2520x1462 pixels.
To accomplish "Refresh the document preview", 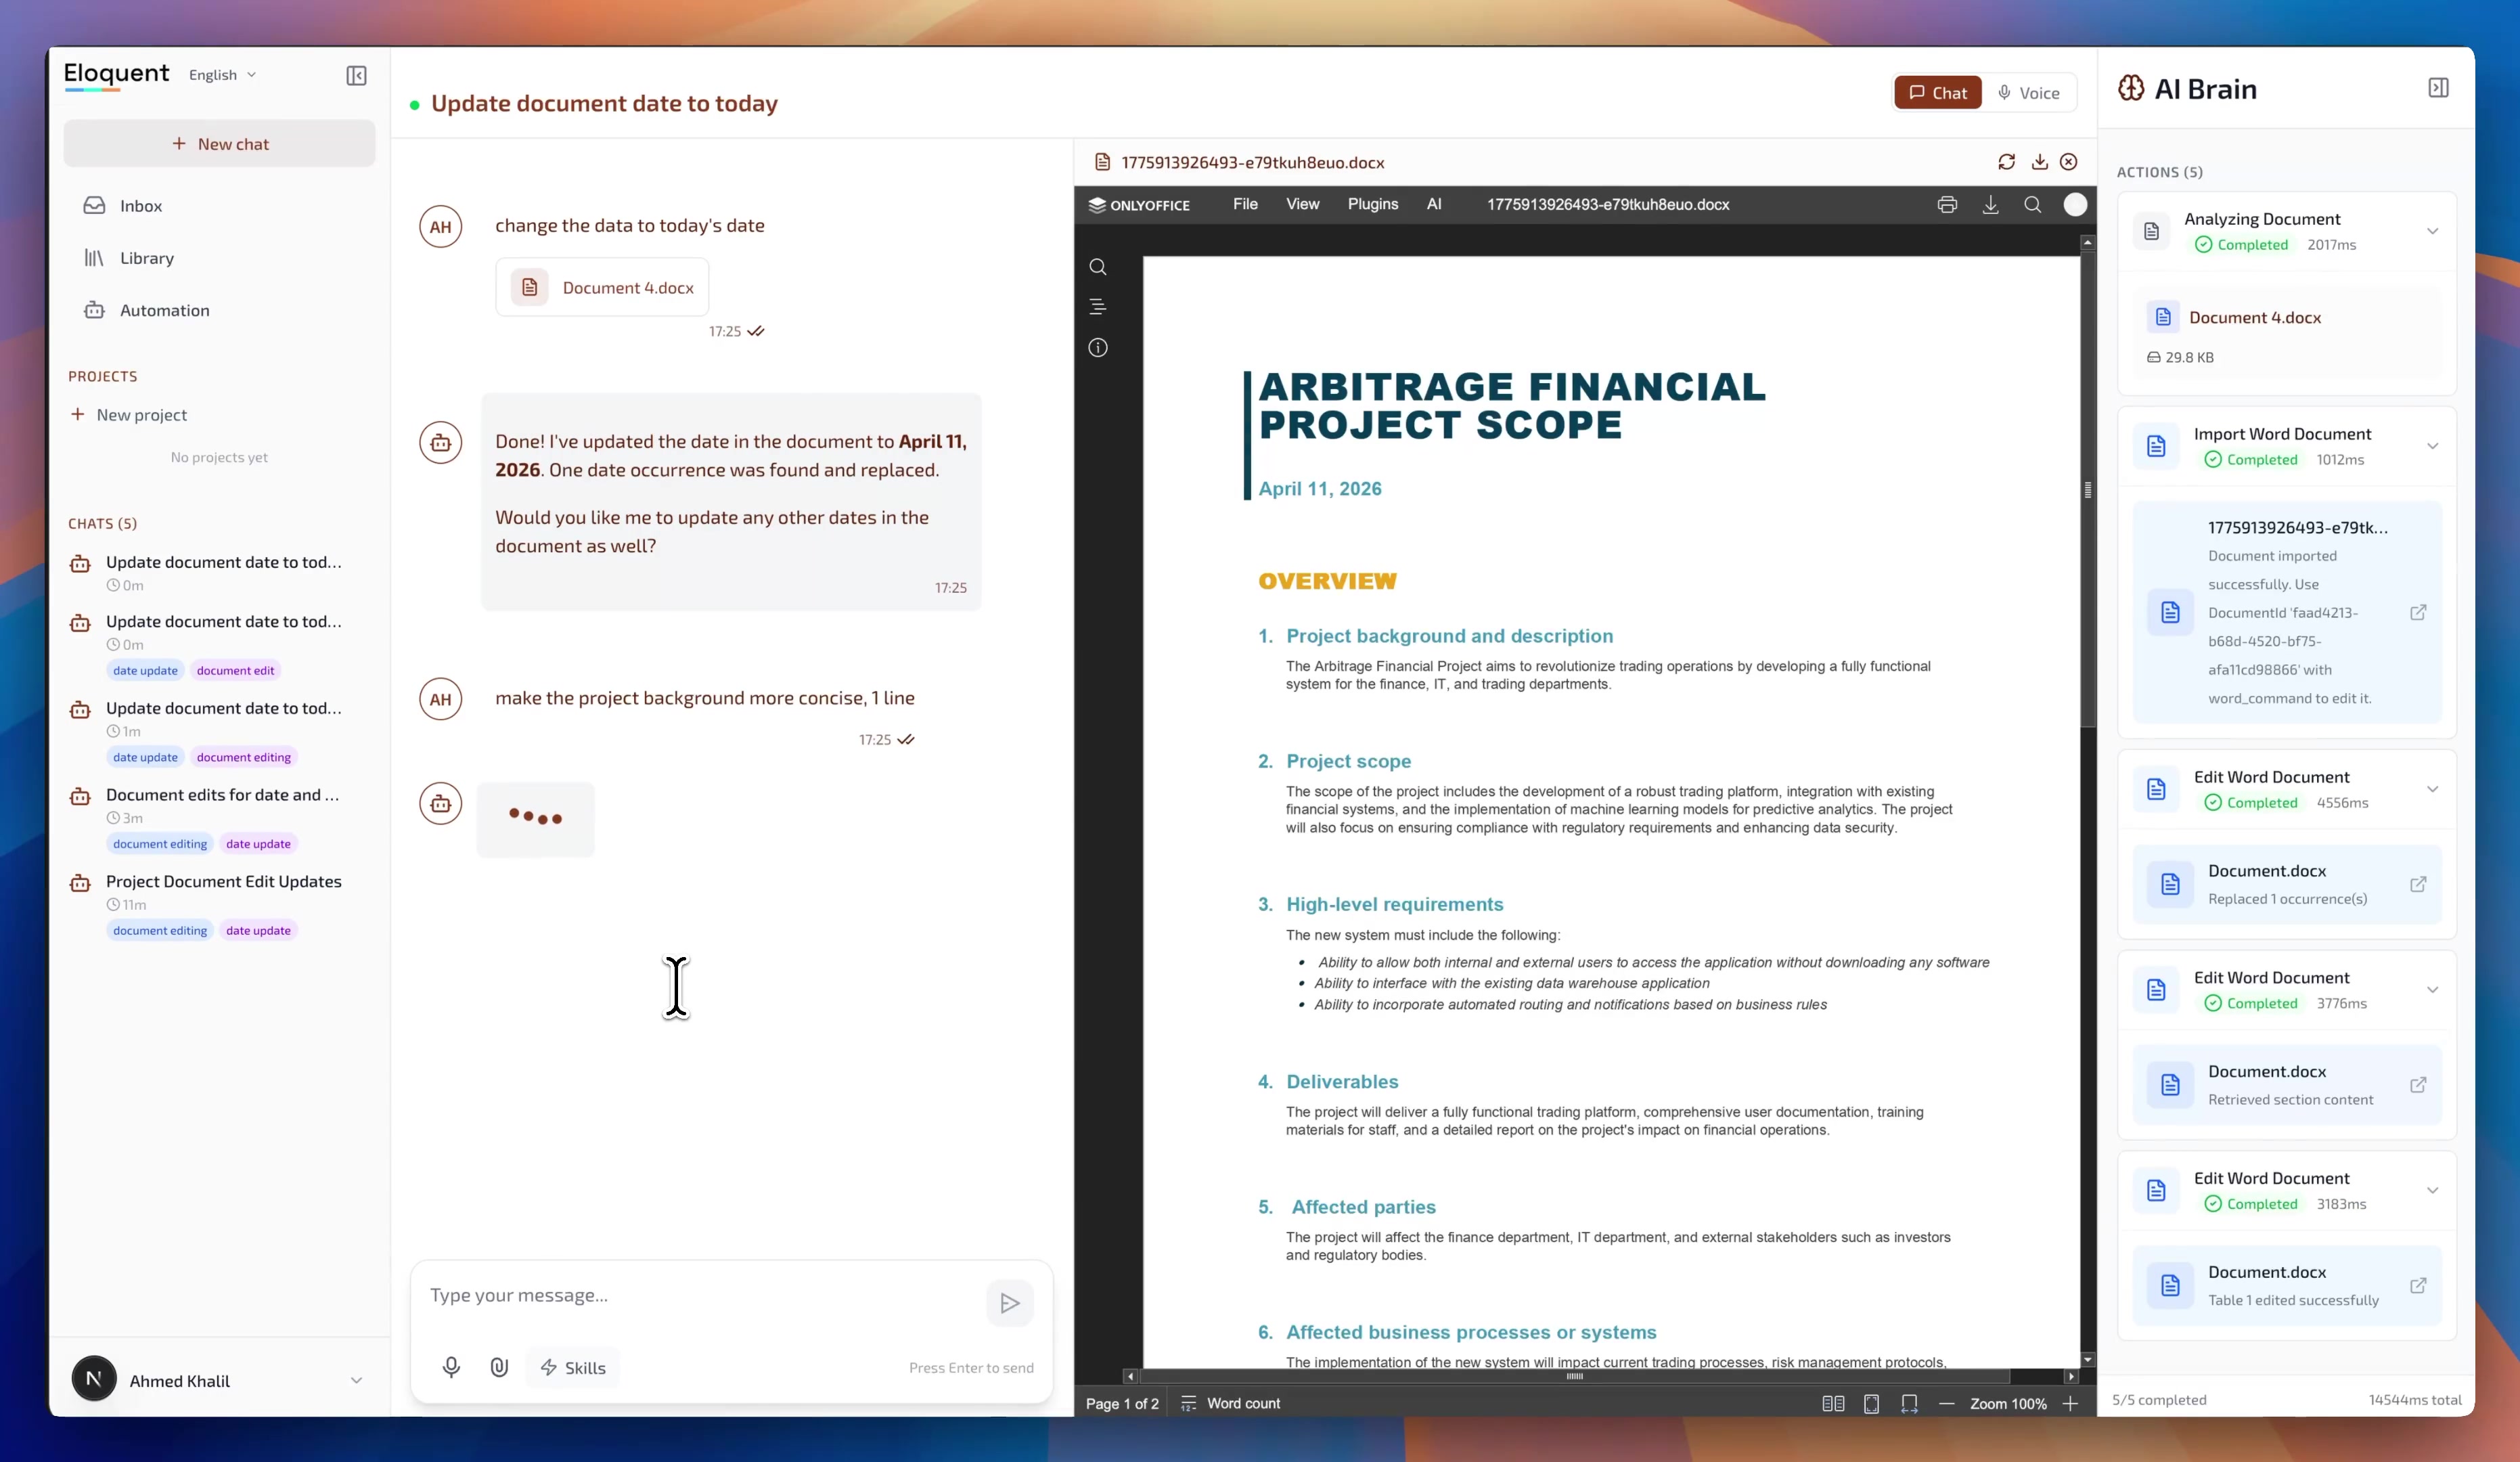I will coord(2006,162).
